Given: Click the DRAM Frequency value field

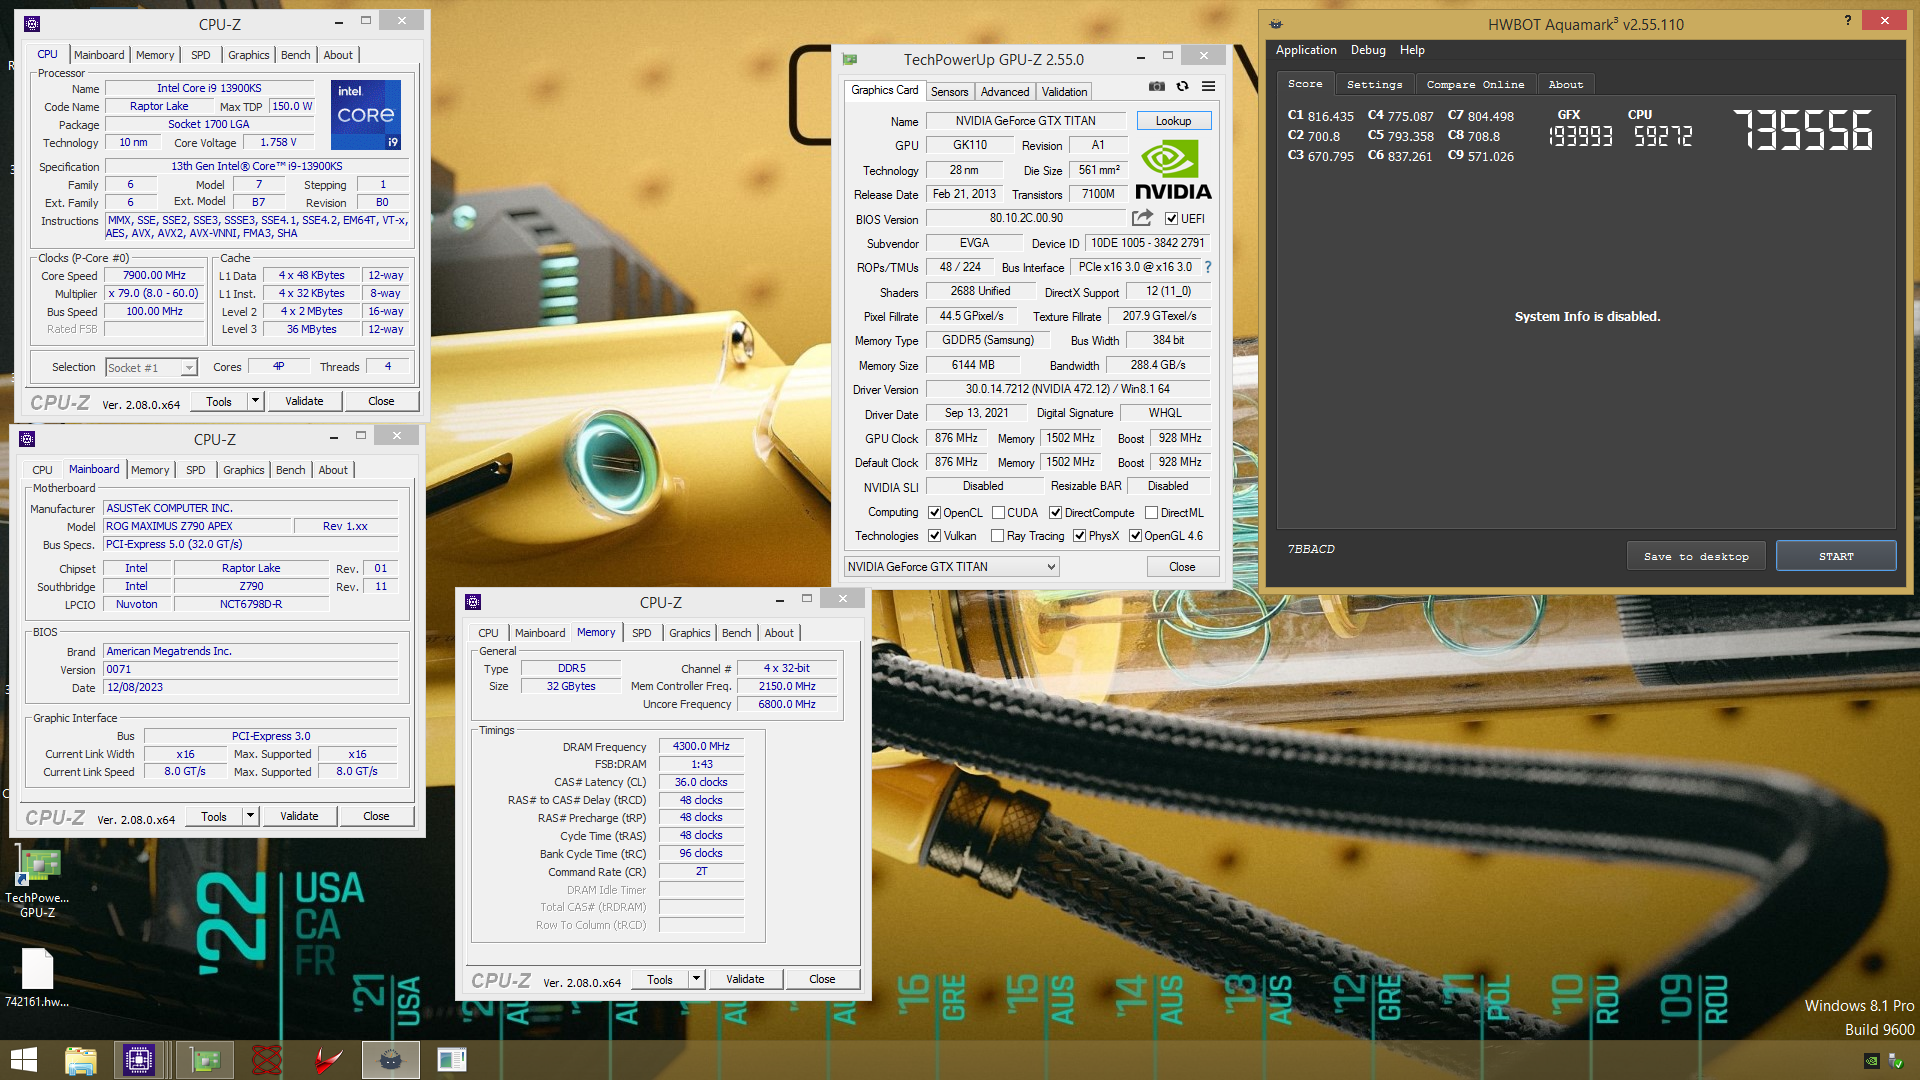Looking at the screenshot, I should [x=700, y=746].
